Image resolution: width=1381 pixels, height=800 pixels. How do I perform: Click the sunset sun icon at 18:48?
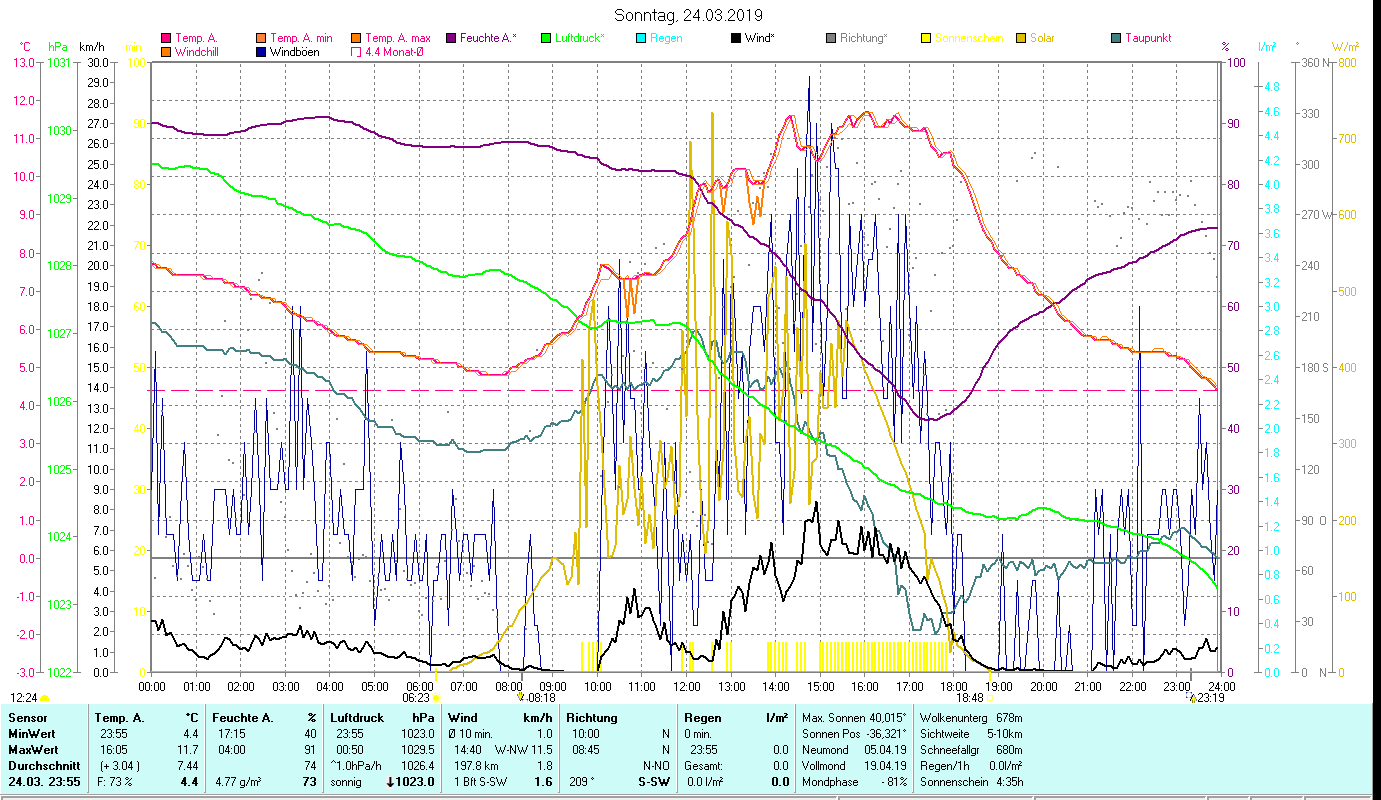(991, 698)
